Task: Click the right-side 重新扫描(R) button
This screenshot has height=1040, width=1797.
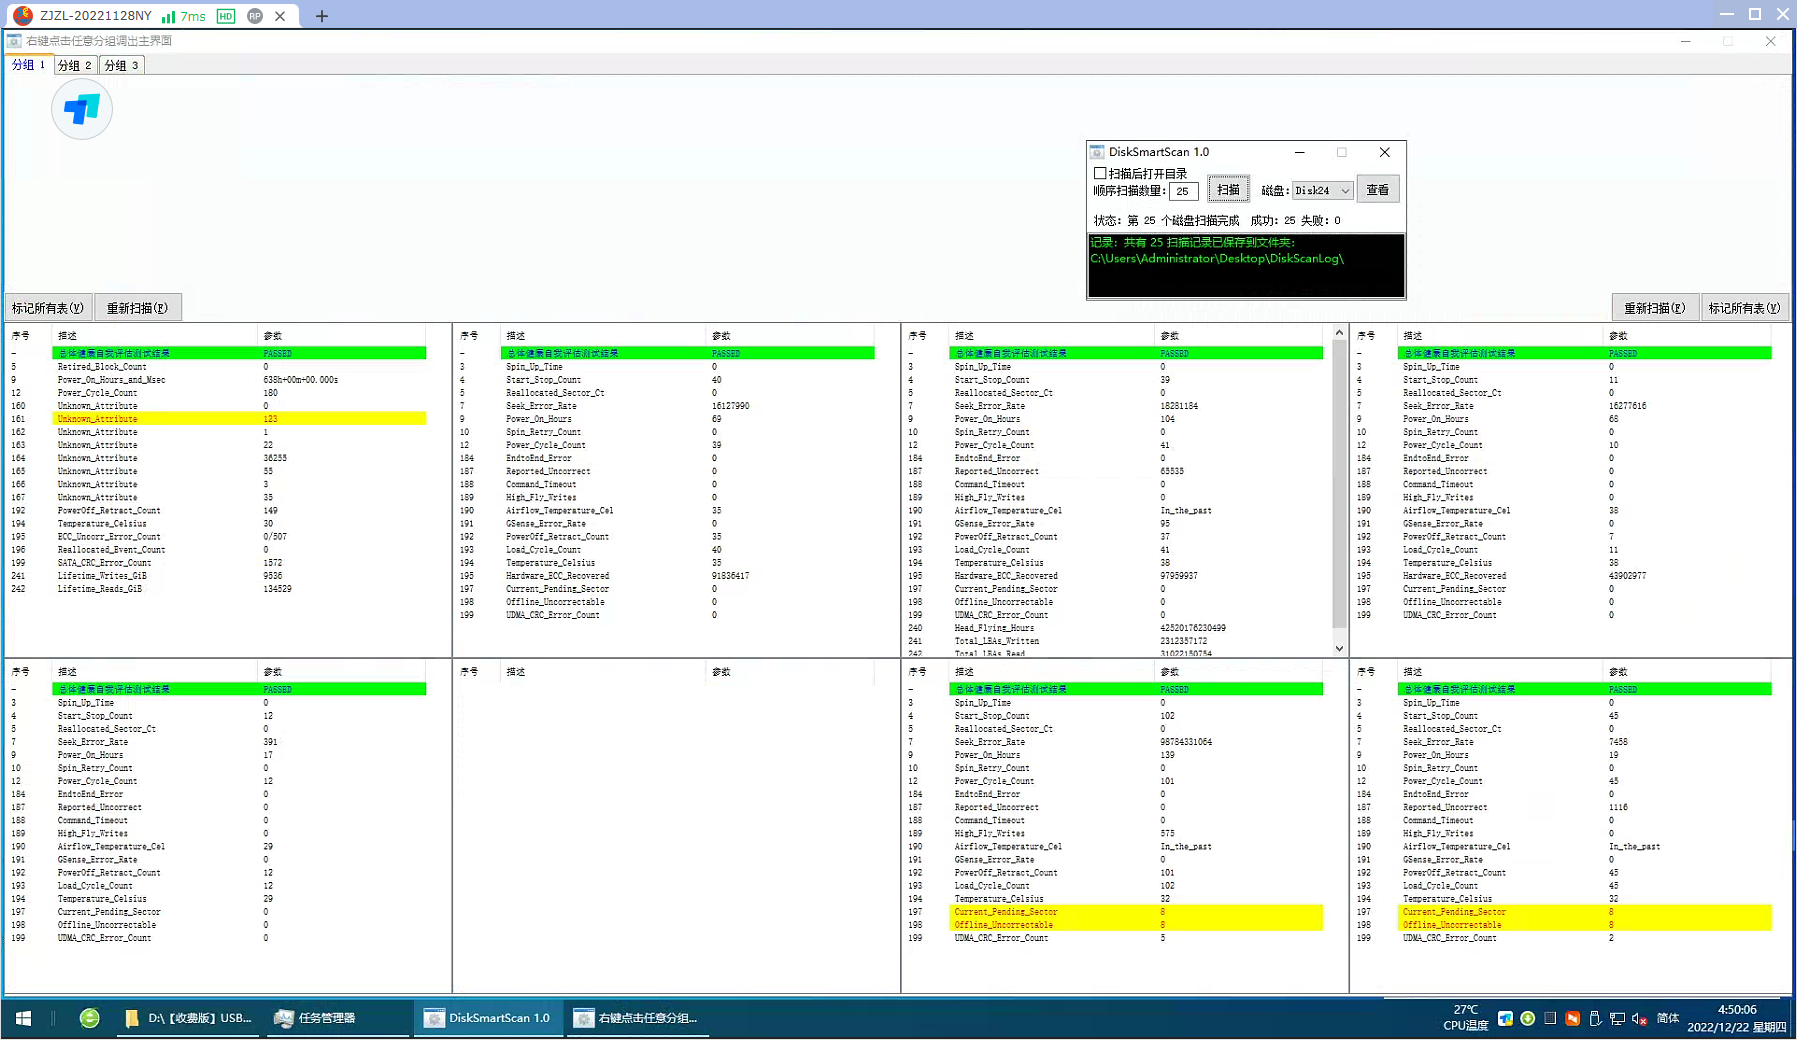Action: point(1655,308)
